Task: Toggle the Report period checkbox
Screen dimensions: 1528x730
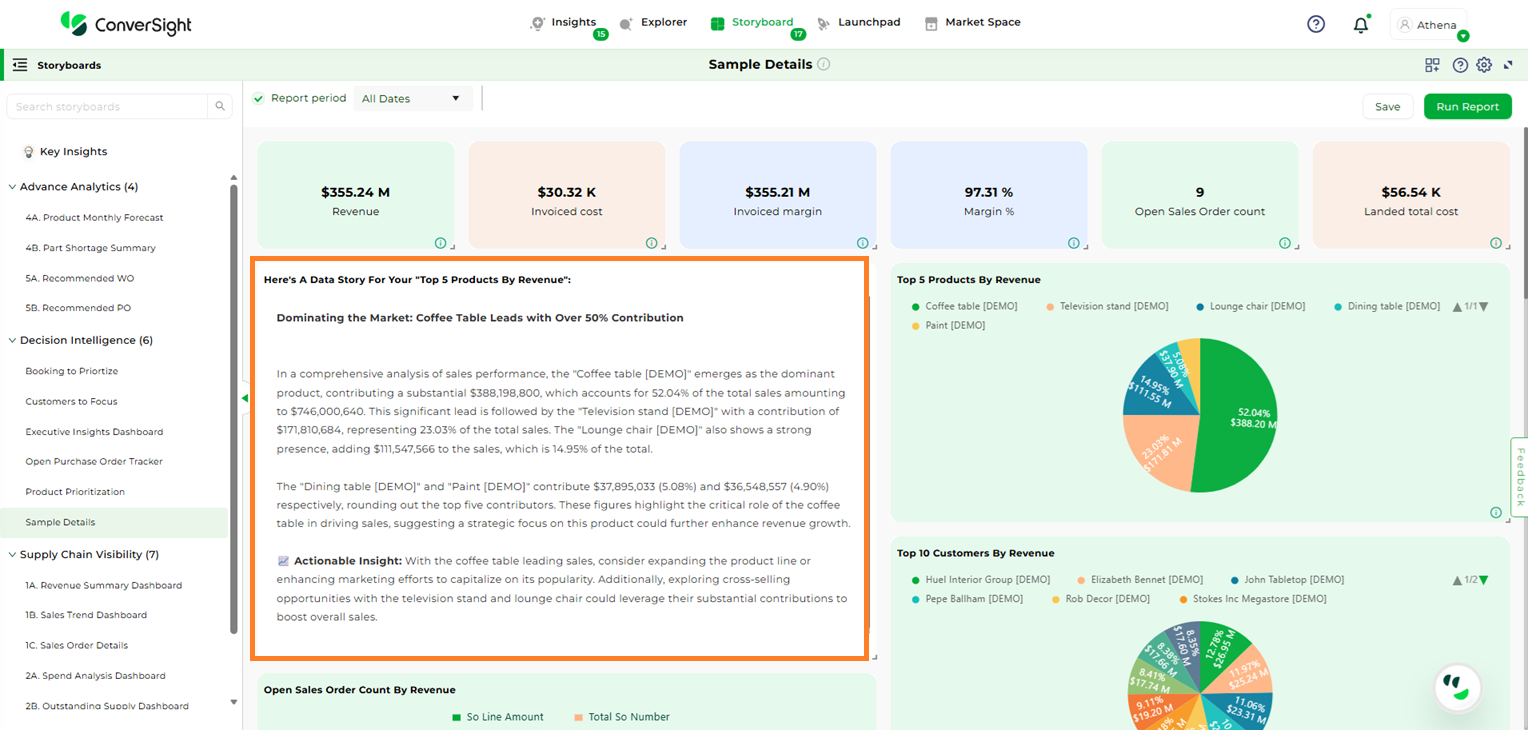Action: (259, 98)
